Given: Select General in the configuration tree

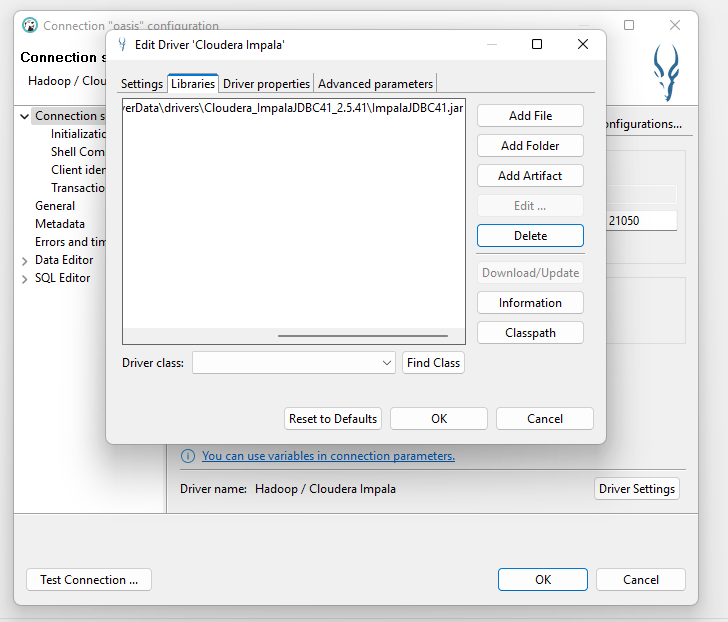Looking at the screenshot, I should pos(55,206).
